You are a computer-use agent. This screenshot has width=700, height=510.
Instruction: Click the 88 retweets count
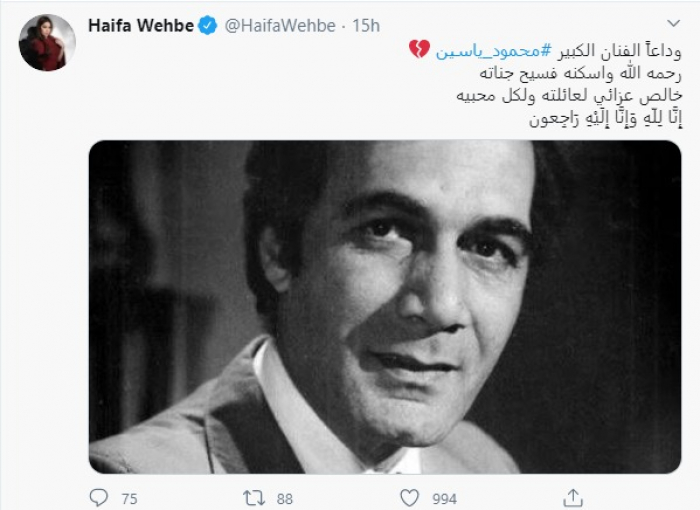tap(285, 498)
